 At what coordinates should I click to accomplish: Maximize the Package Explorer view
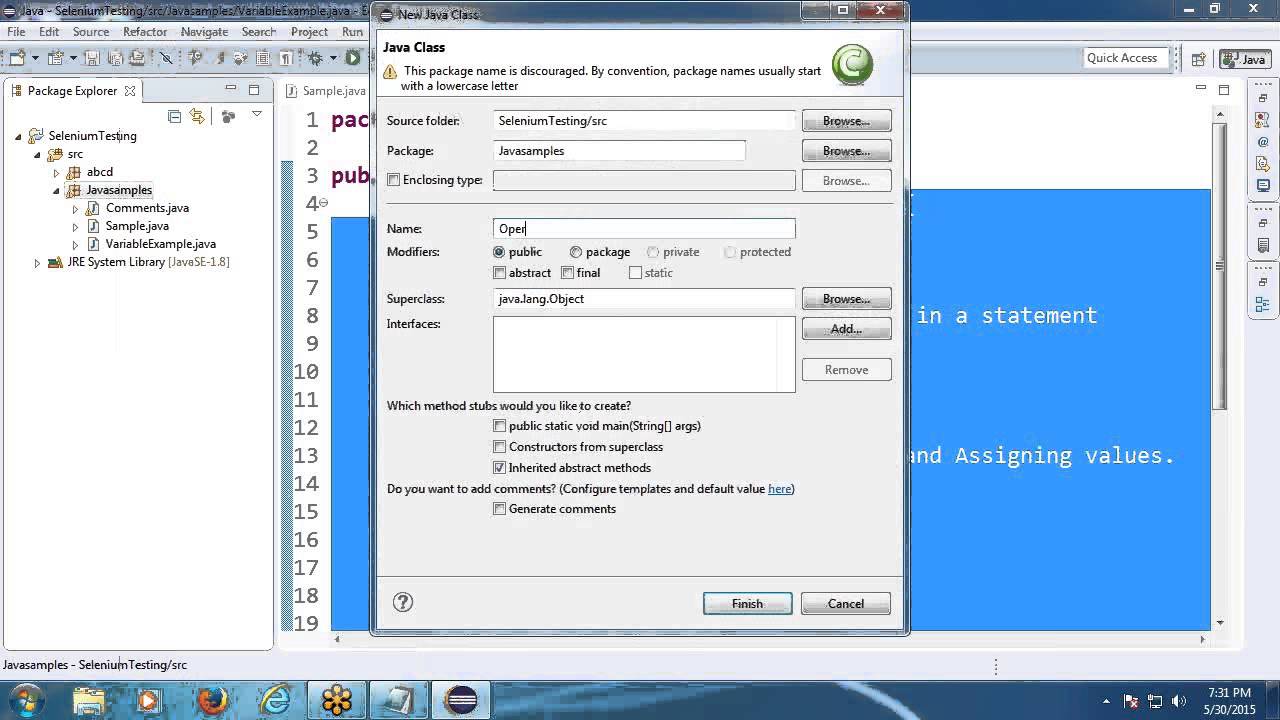(x=254, y=90)
